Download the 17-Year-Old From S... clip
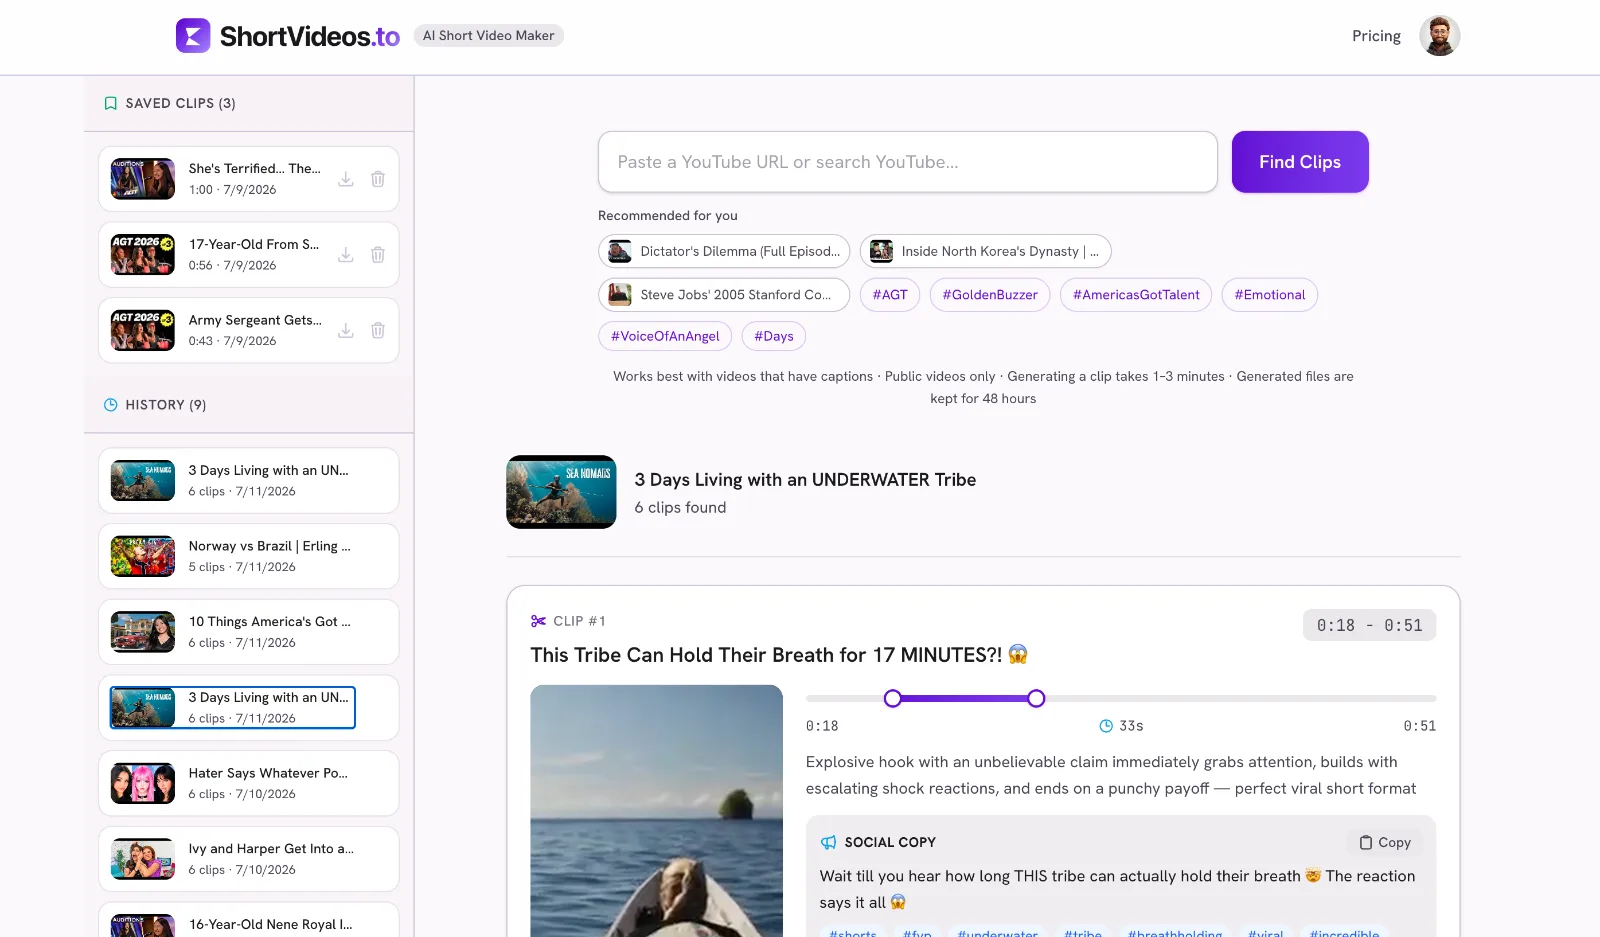 [346, 255]
